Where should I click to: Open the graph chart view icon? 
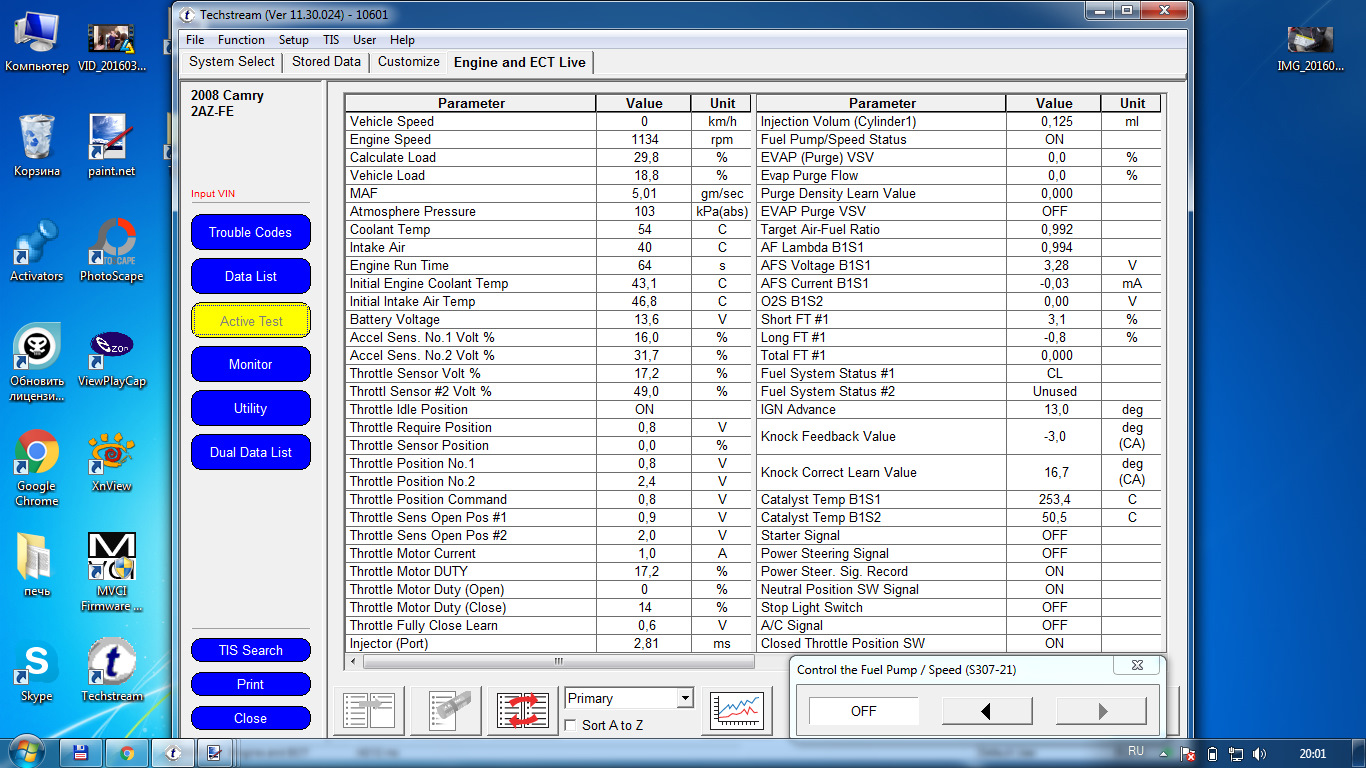tap(738, 711)
